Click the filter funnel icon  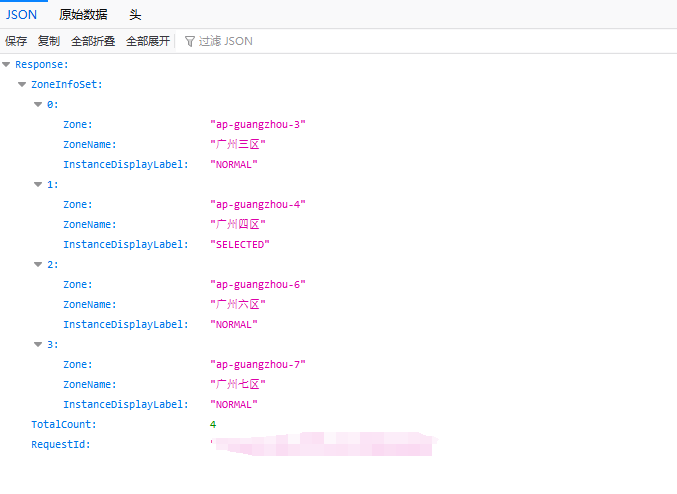[190, 41]
